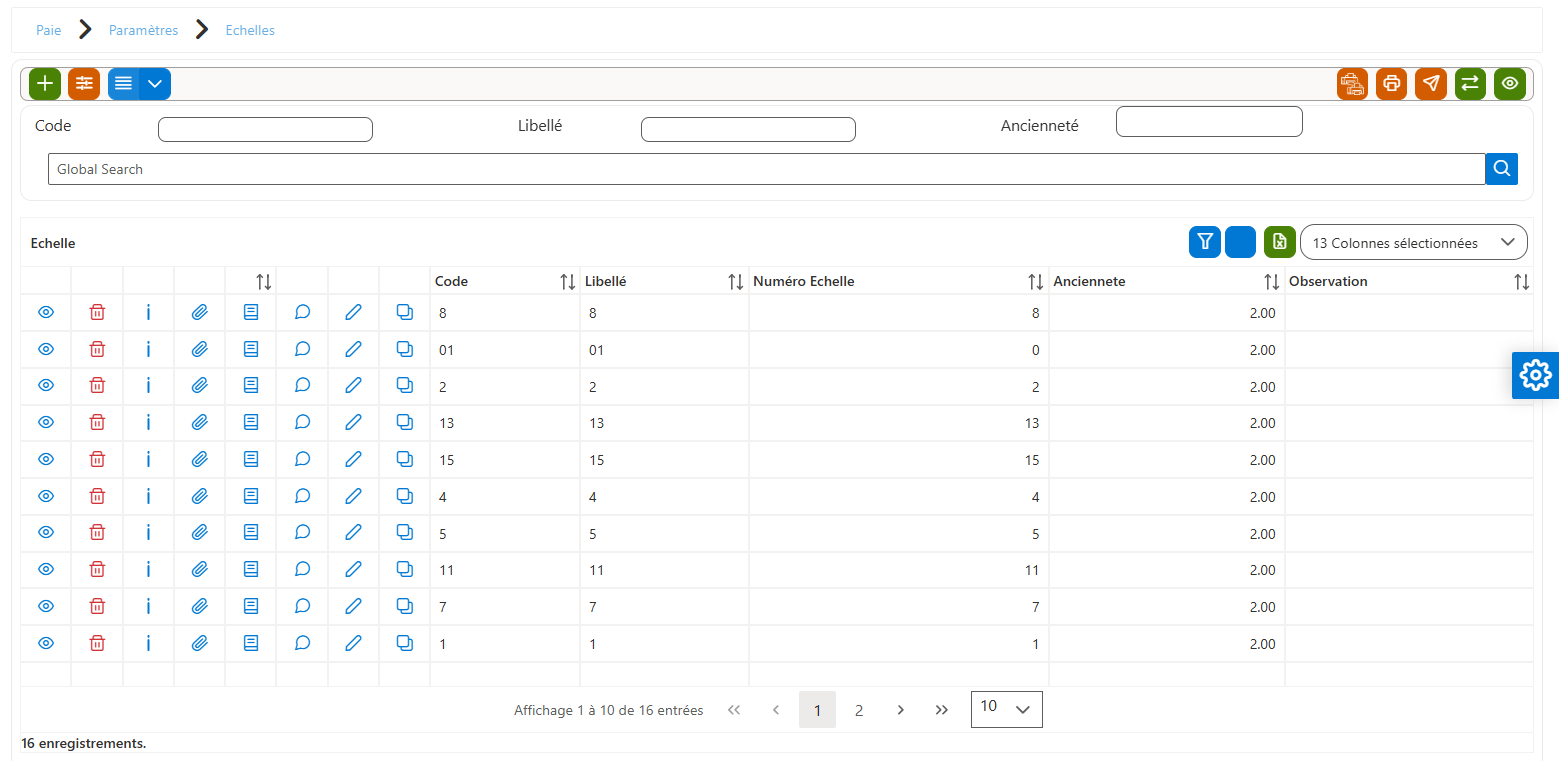
Task: Open Paramètres in the breadcrumb
Action: point(143,31)
